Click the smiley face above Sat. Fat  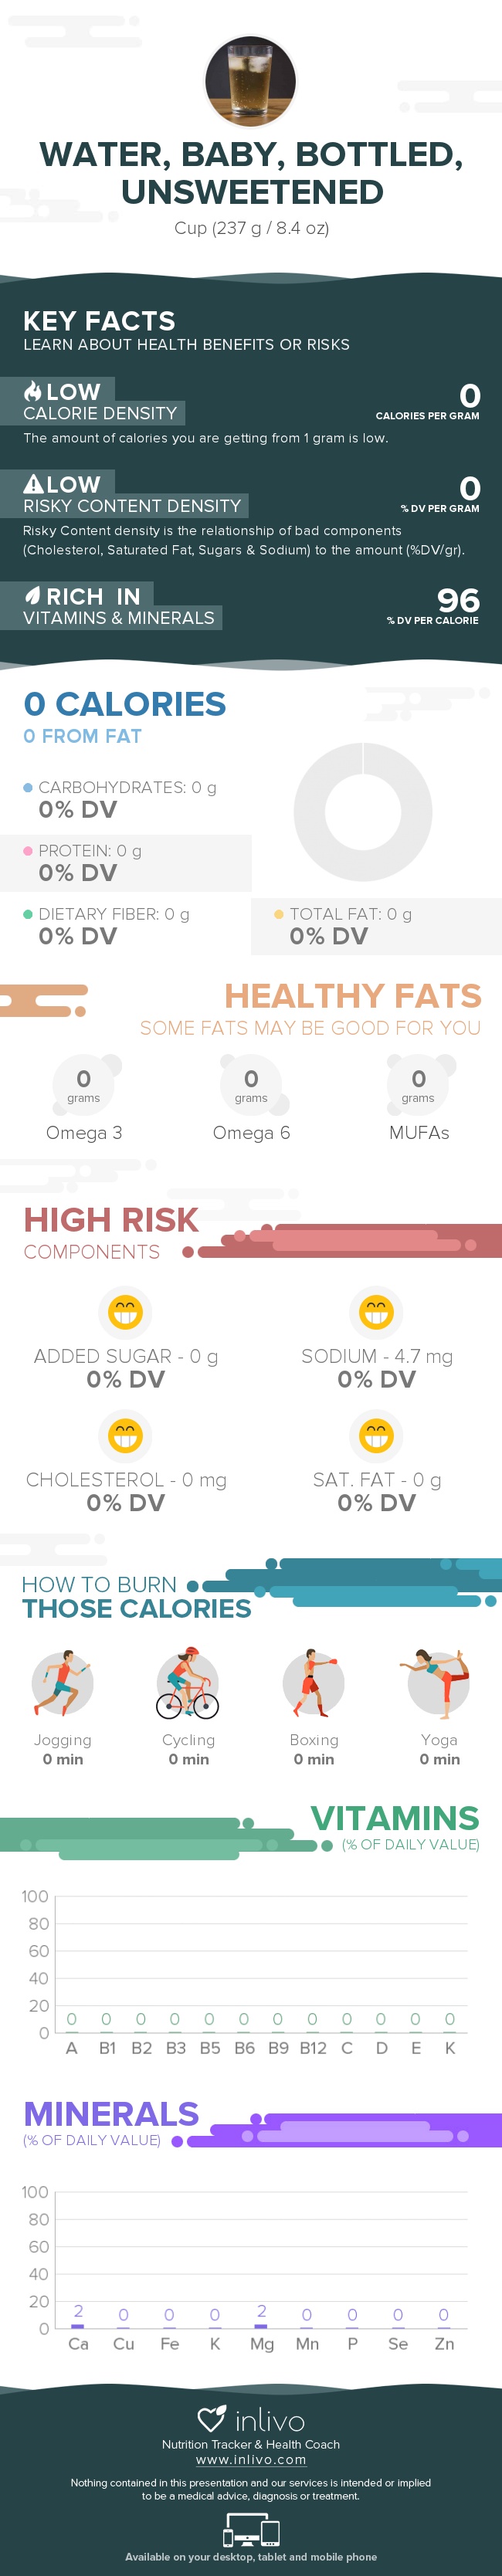point(376,1435)
